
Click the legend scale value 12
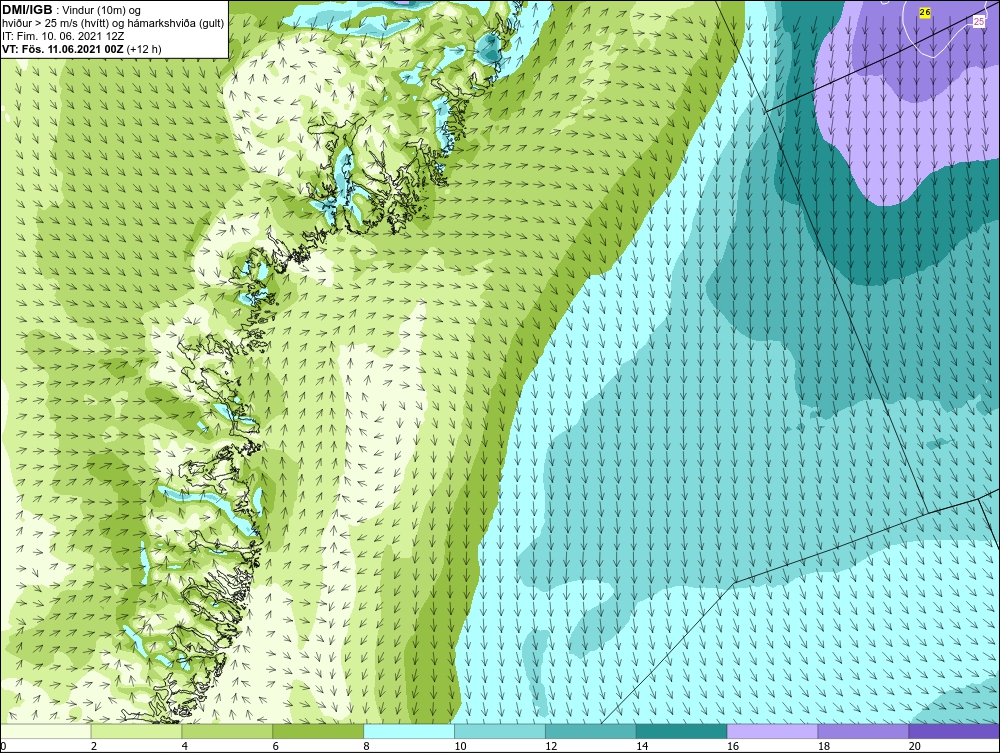coord(551,747)
